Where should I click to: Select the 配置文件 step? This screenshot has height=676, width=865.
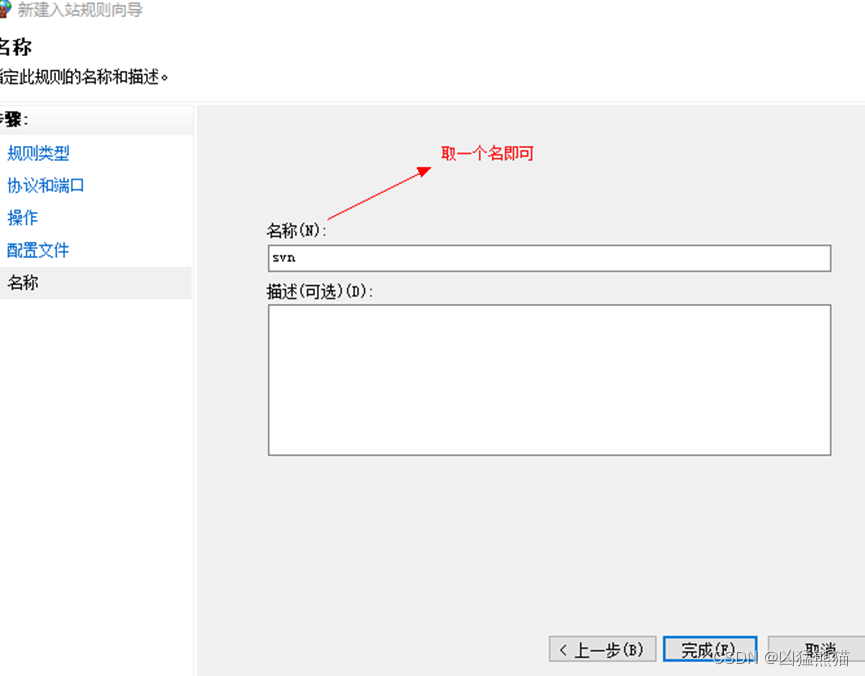[x=38, y=250]
